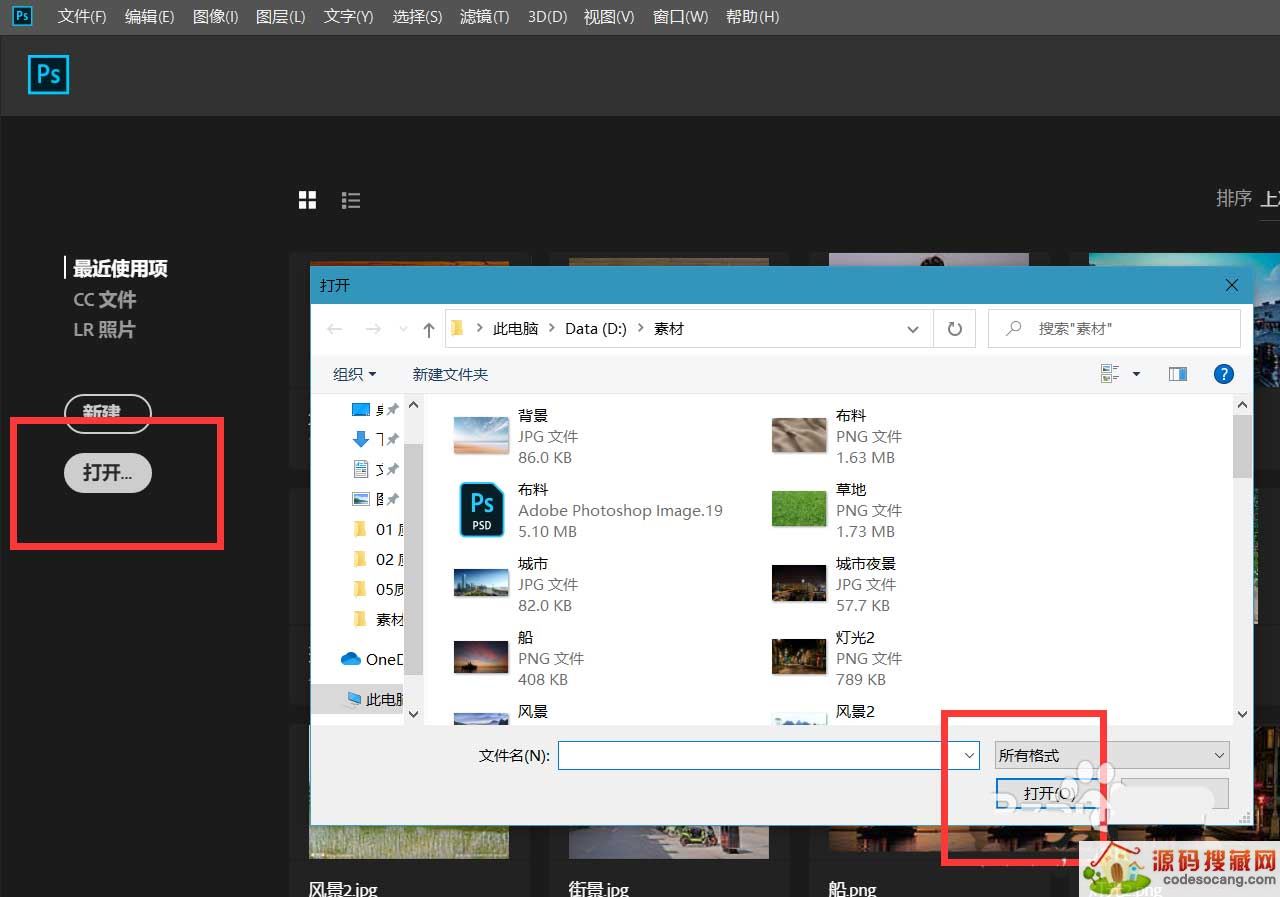Open the 滤镜(T) menu
Viewport: 1280px width, 897px height.
484,17
